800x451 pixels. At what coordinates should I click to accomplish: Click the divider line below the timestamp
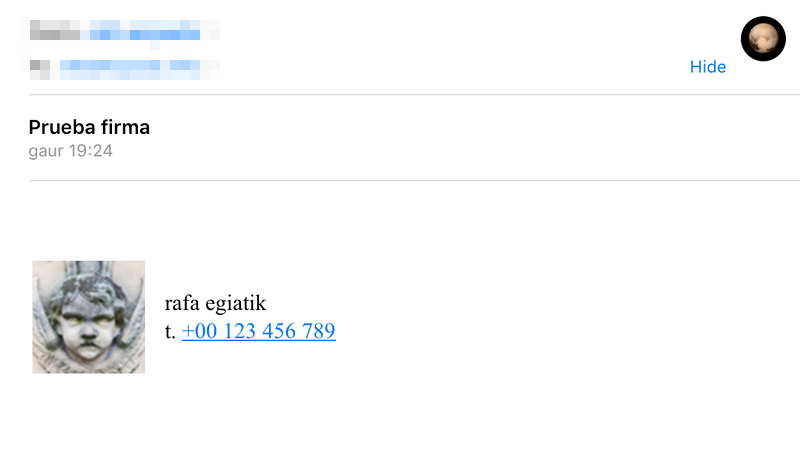(400, 181)
